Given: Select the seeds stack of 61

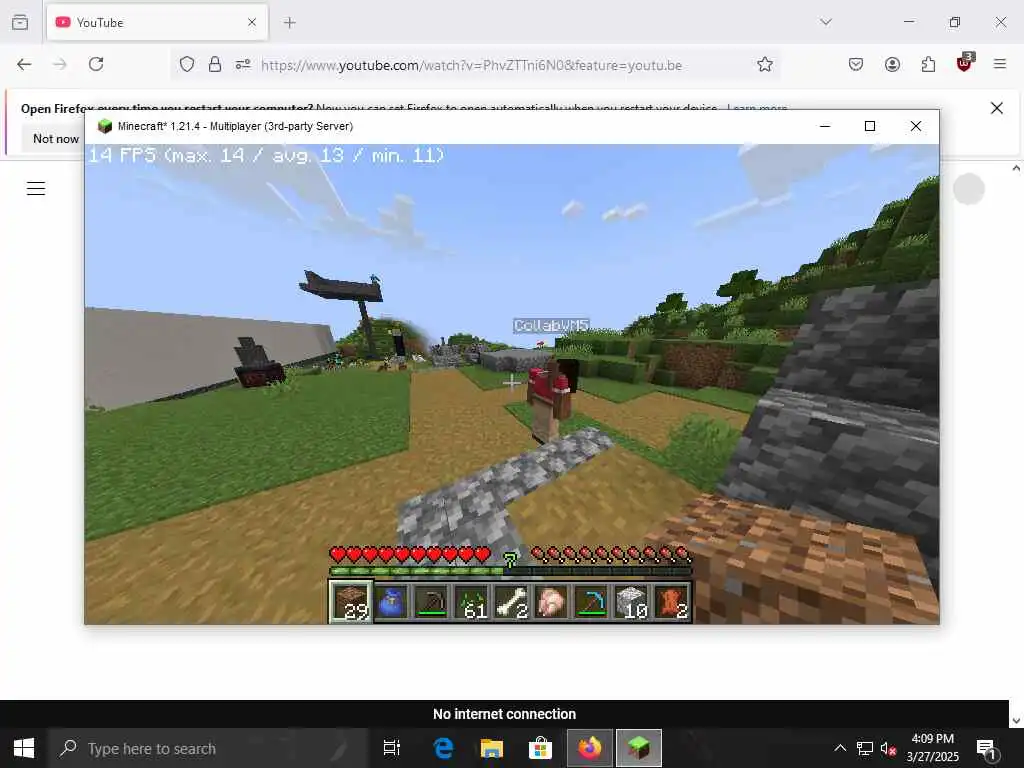Looking at the screenshot, I should point(472,601).
